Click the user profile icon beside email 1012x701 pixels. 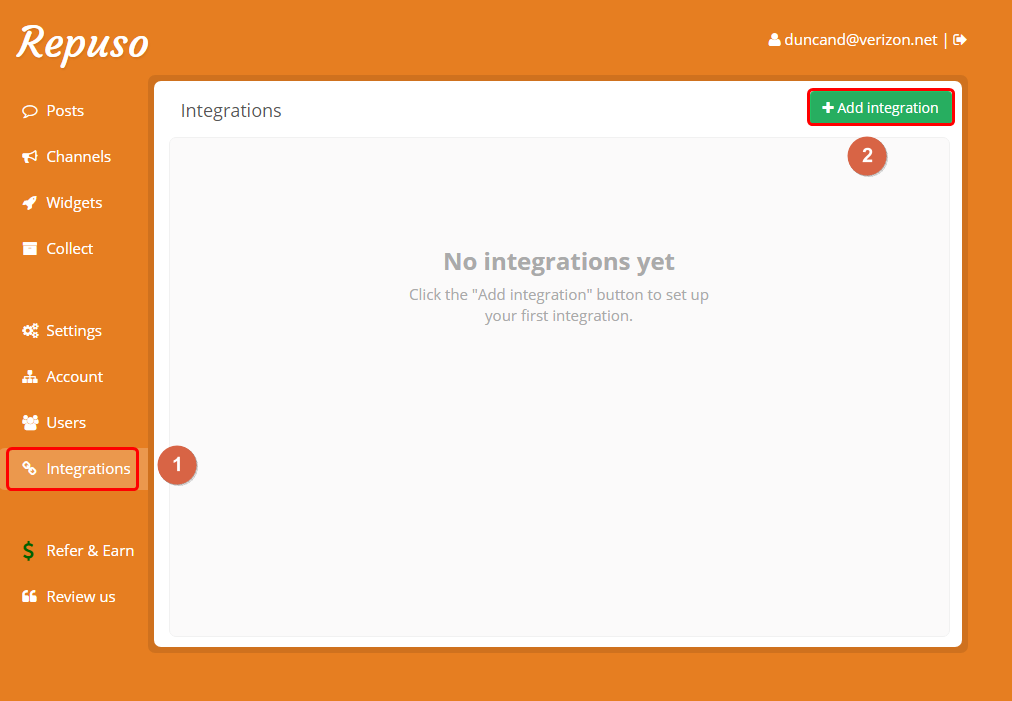774,40
